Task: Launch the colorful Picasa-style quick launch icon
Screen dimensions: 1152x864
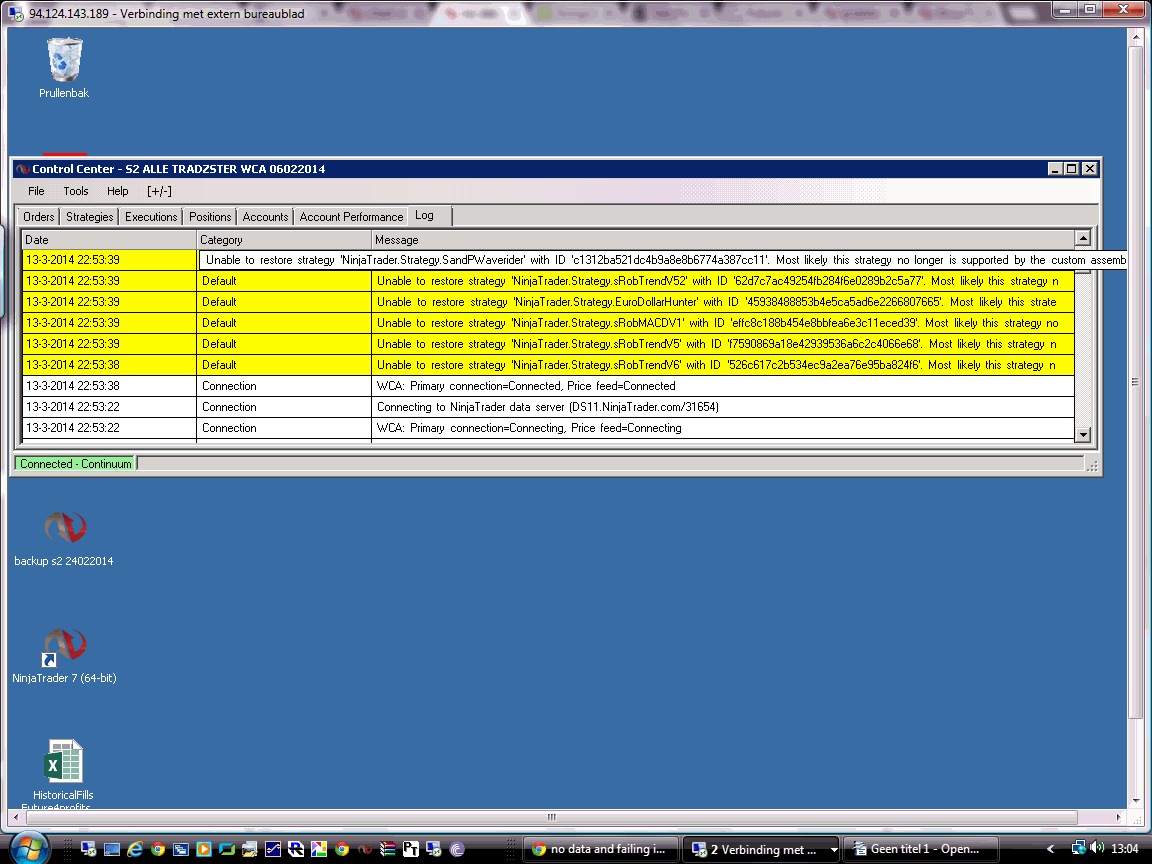Action: [319, 849]
